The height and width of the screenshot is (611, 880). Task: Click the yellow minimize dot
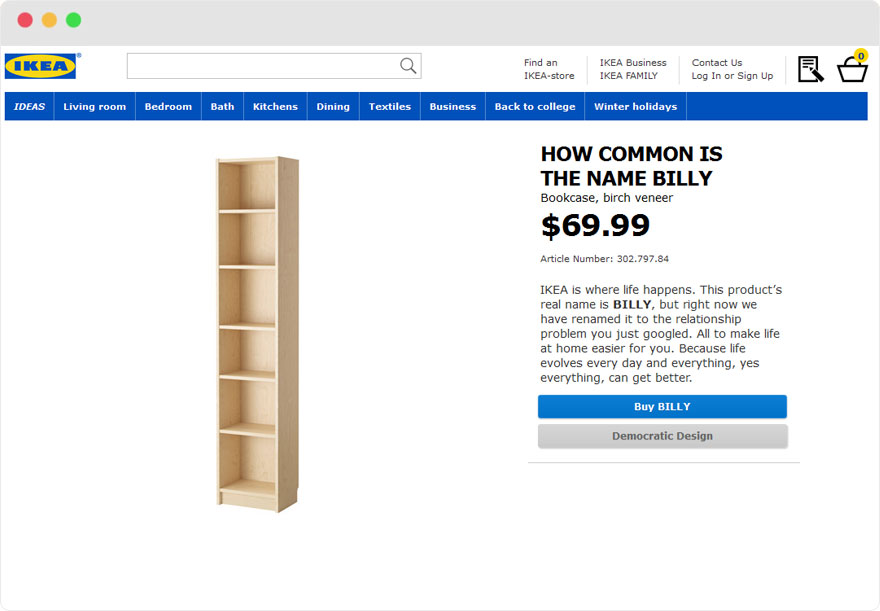(x=49, y=20)
